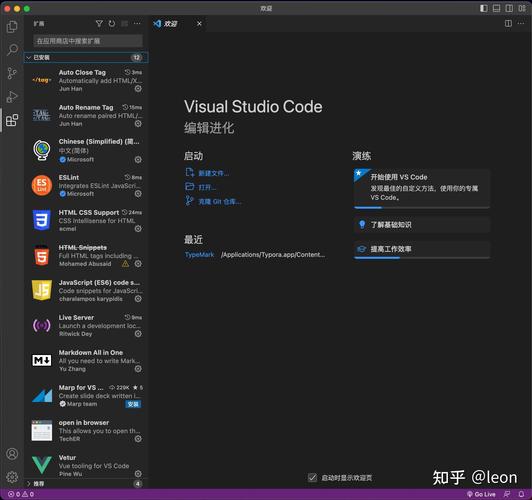
Task: Open manage gear for Markdown All in One
Action: 138,369
